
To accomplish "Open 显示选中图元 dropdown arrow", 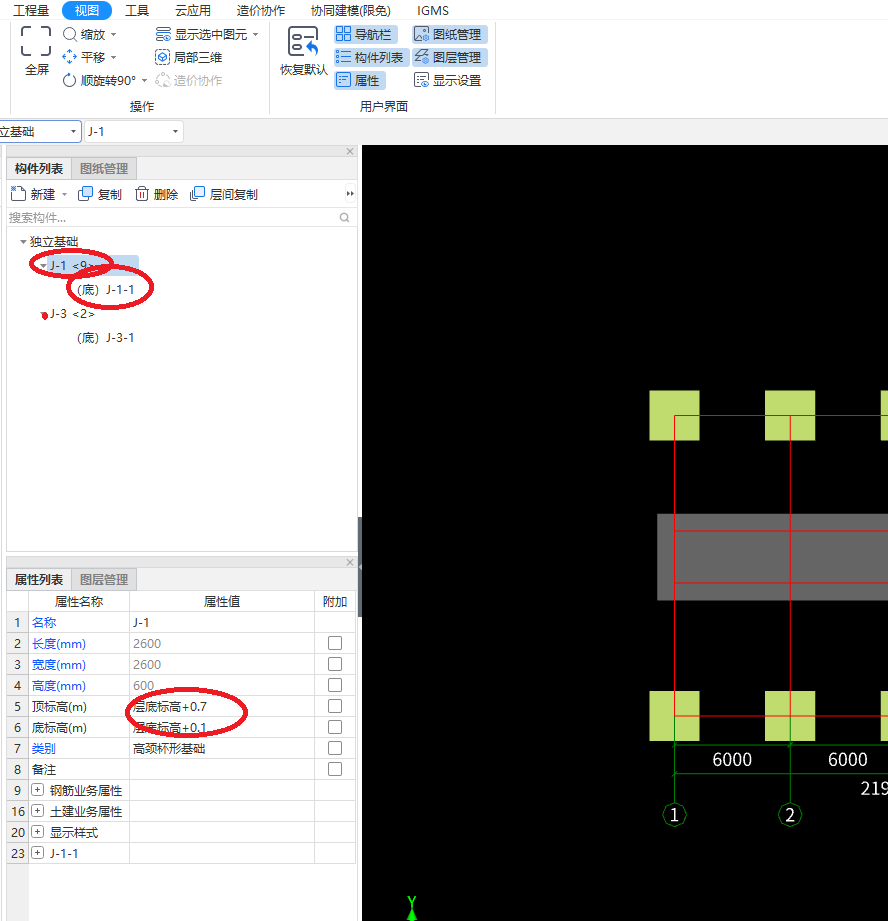I will tap(255, 35).
